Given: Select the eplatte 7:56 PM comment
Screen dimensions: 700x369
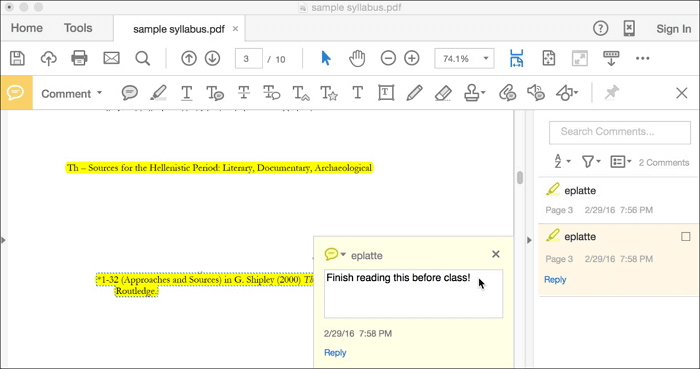Looking at the screenshot, I should pyautogui.click(x=619, y=199).
